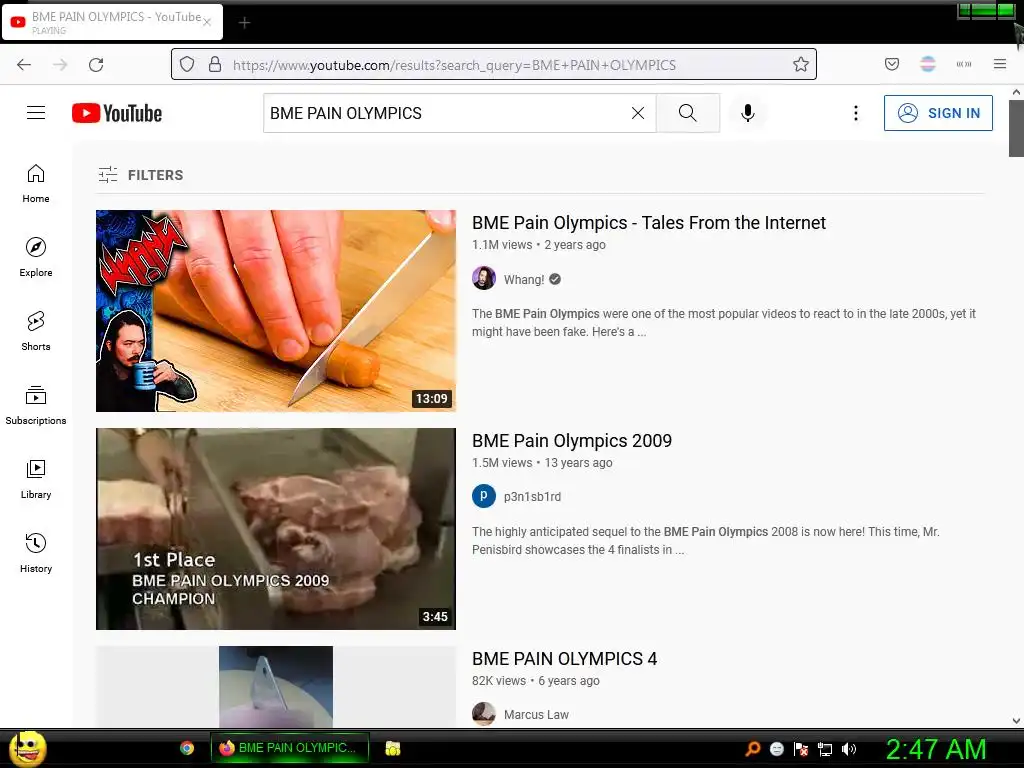Image resolution: width=1024 pixels, height=768 pixels.
Task: Click the scrollbar down arrow
Action: (1016, 721)
